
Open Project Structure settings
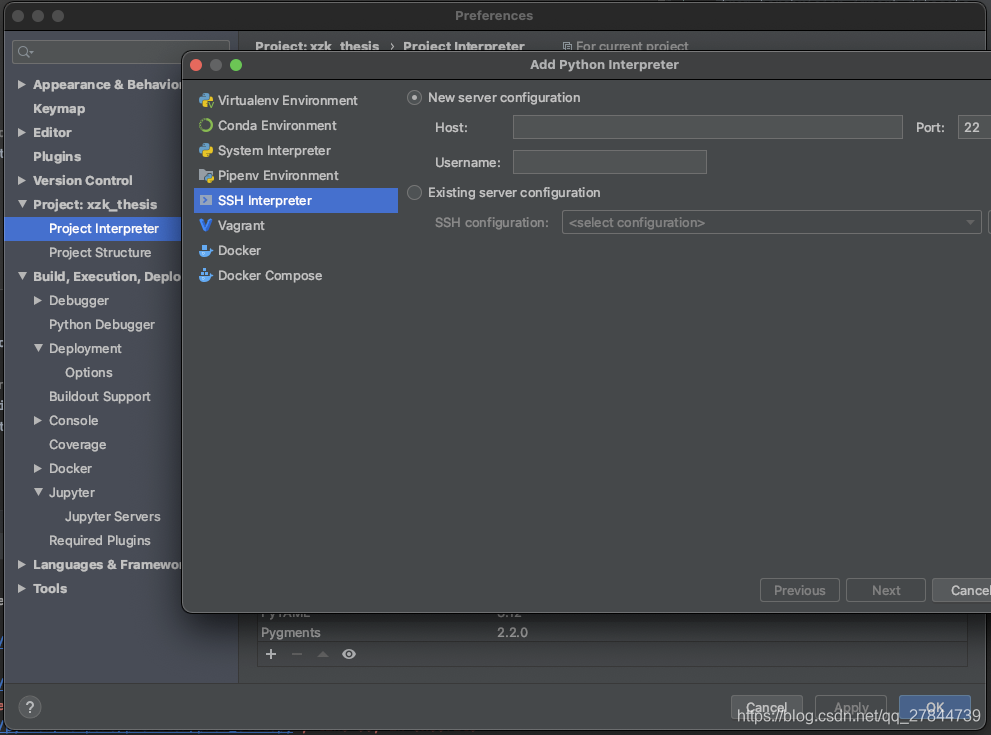point(100,252)
